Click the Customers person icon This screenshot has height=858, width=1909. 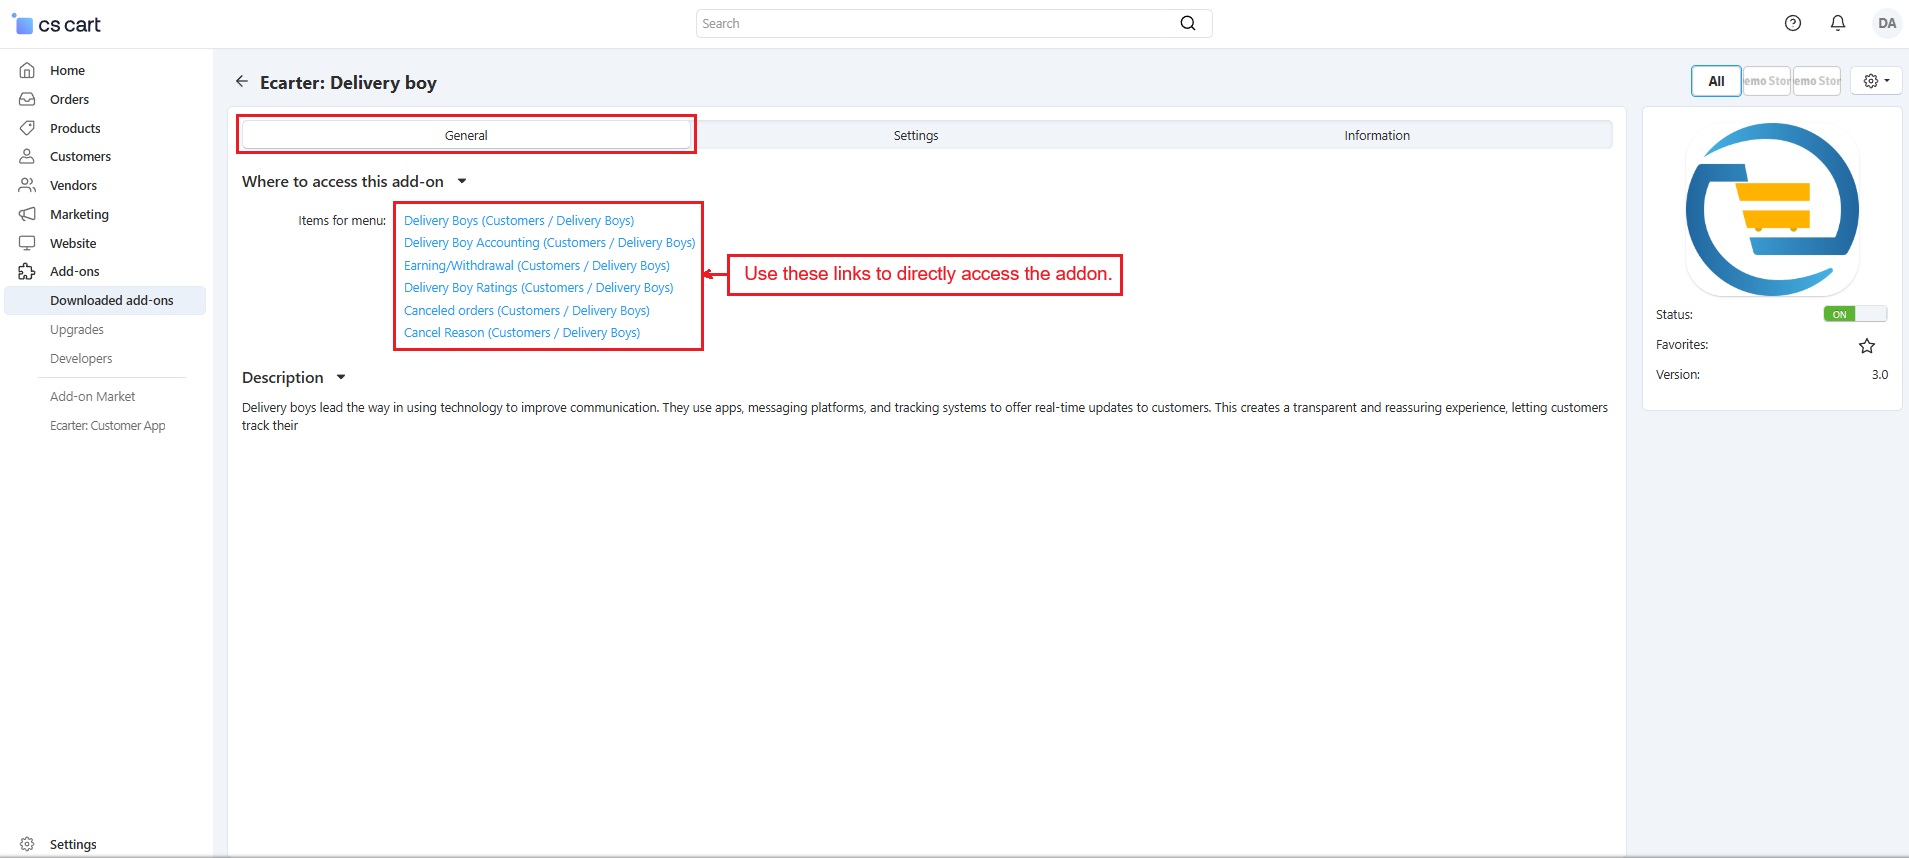click(27, 156)
